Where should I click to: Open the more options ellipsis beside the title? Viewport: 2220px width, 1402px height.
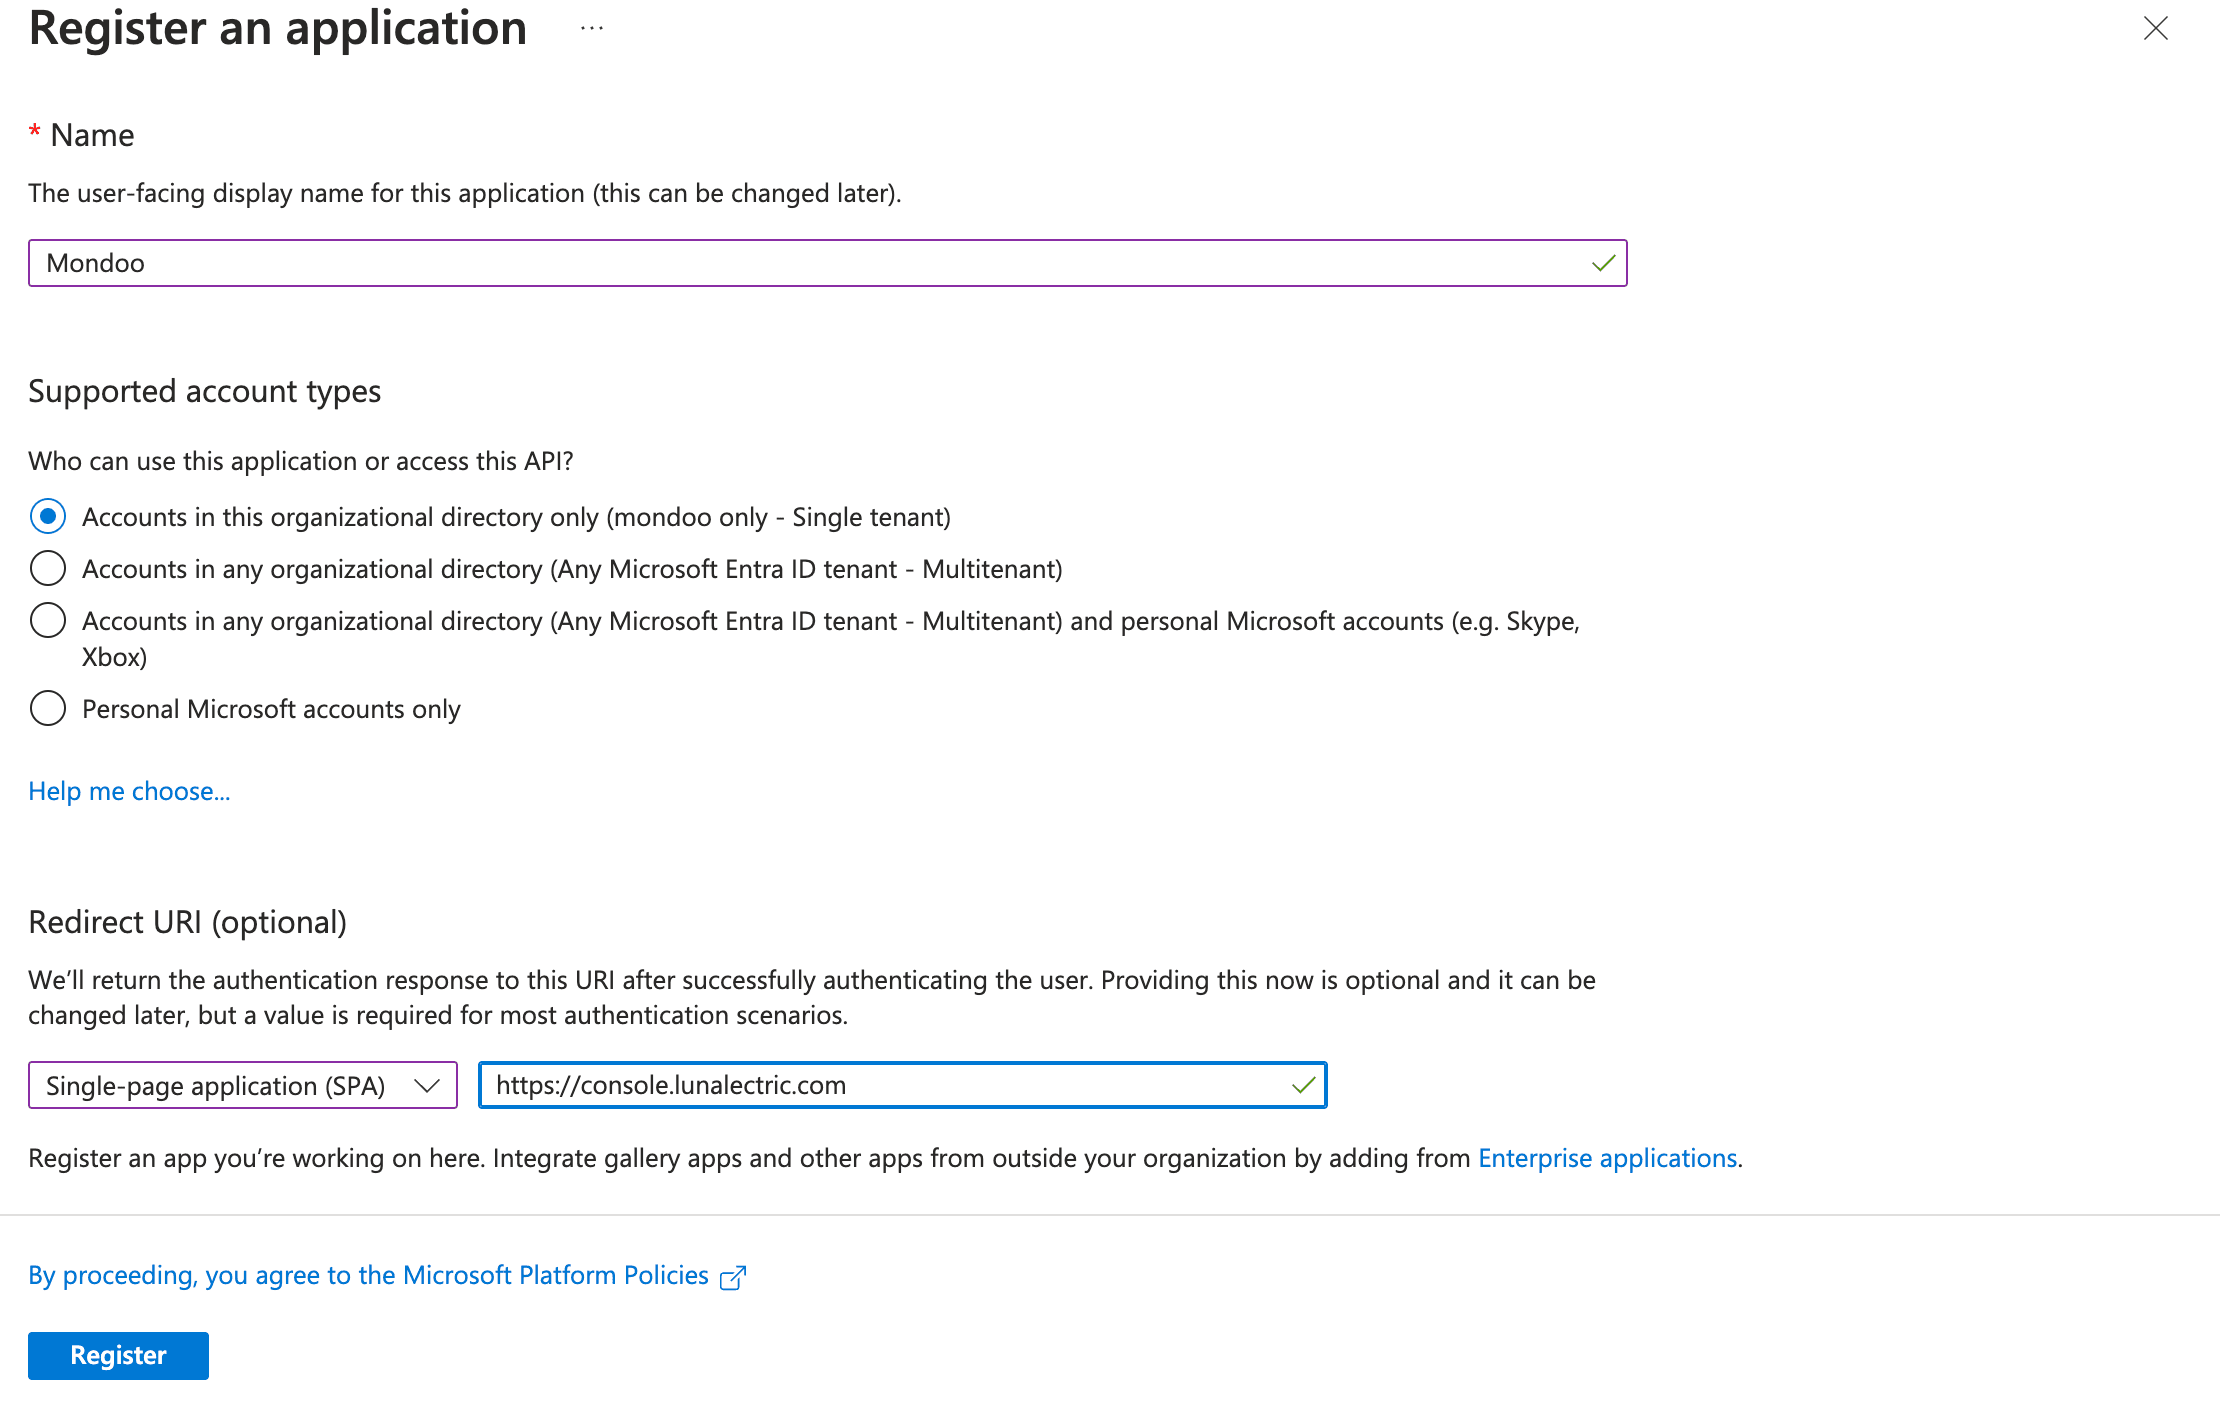tap(591, 28)
